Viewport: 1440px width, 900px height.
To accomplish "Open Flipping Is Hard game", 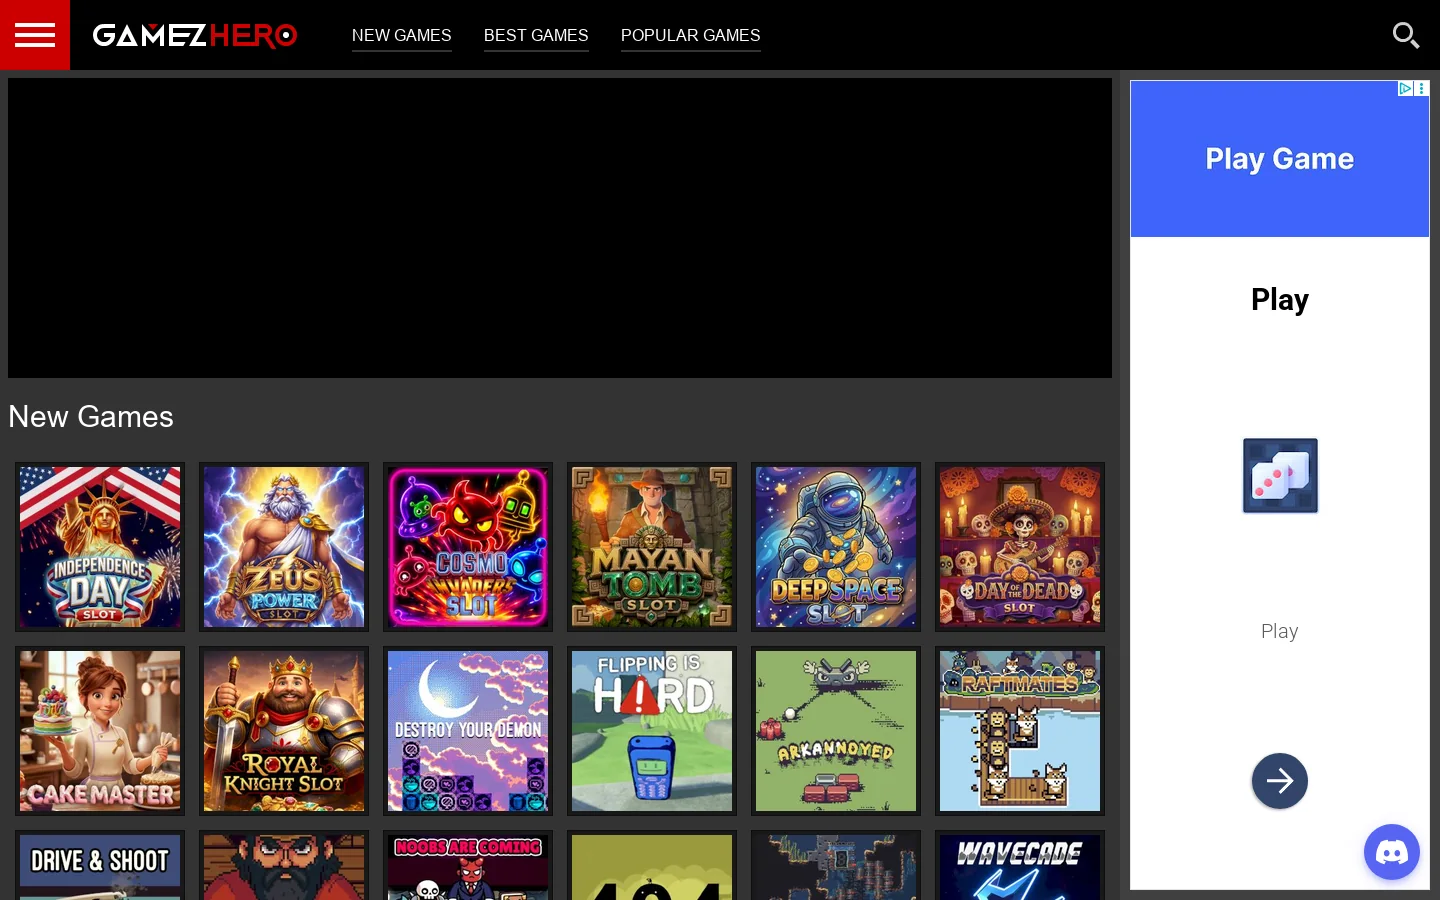I will pyautogui.click(x=652, y=731).
